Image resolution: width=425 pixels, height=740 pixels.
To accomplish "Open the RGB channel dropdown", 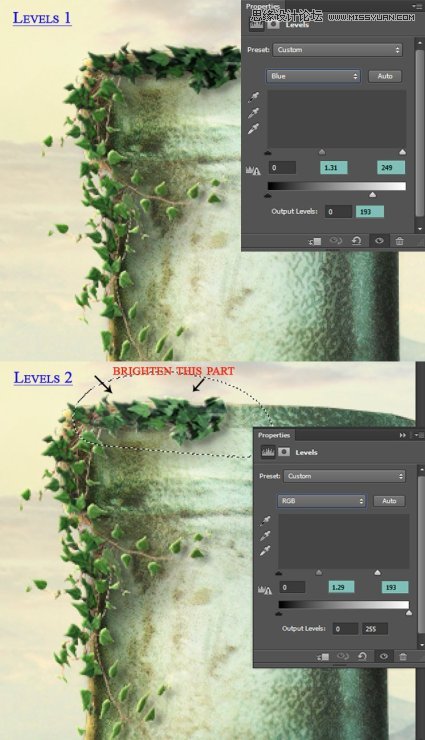I will (322, 501).
